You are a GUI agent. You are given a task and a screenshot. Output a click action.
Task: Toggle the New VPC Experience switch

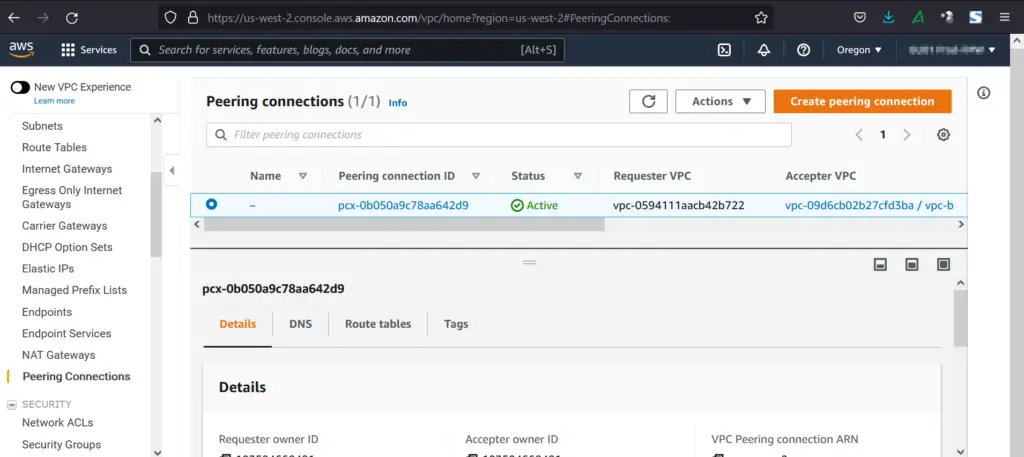(20, 87)
